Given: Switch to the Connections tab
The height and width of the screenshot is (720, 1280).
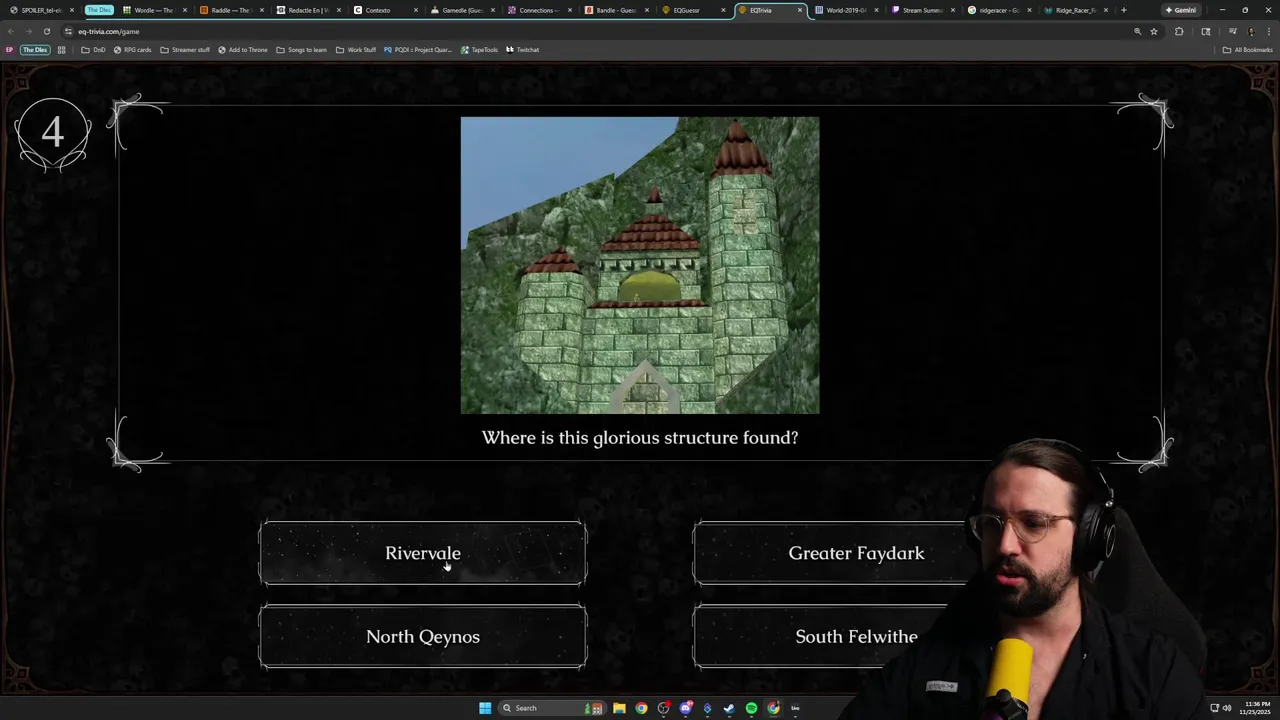Looking at the screenshot, I should tap(537, 10).
